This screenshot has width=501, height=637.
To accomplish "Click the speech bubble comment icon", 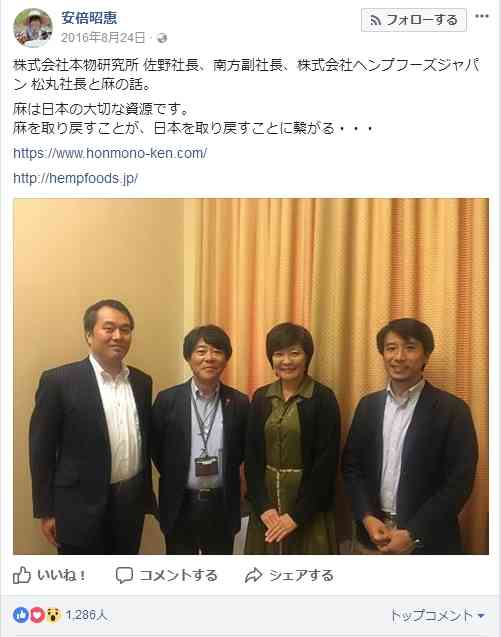I will [124, 575].
